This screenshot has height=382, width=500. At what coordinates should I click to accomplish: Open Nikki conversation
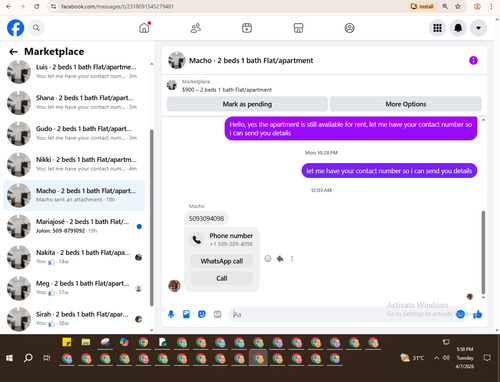[x=74, y=164]
